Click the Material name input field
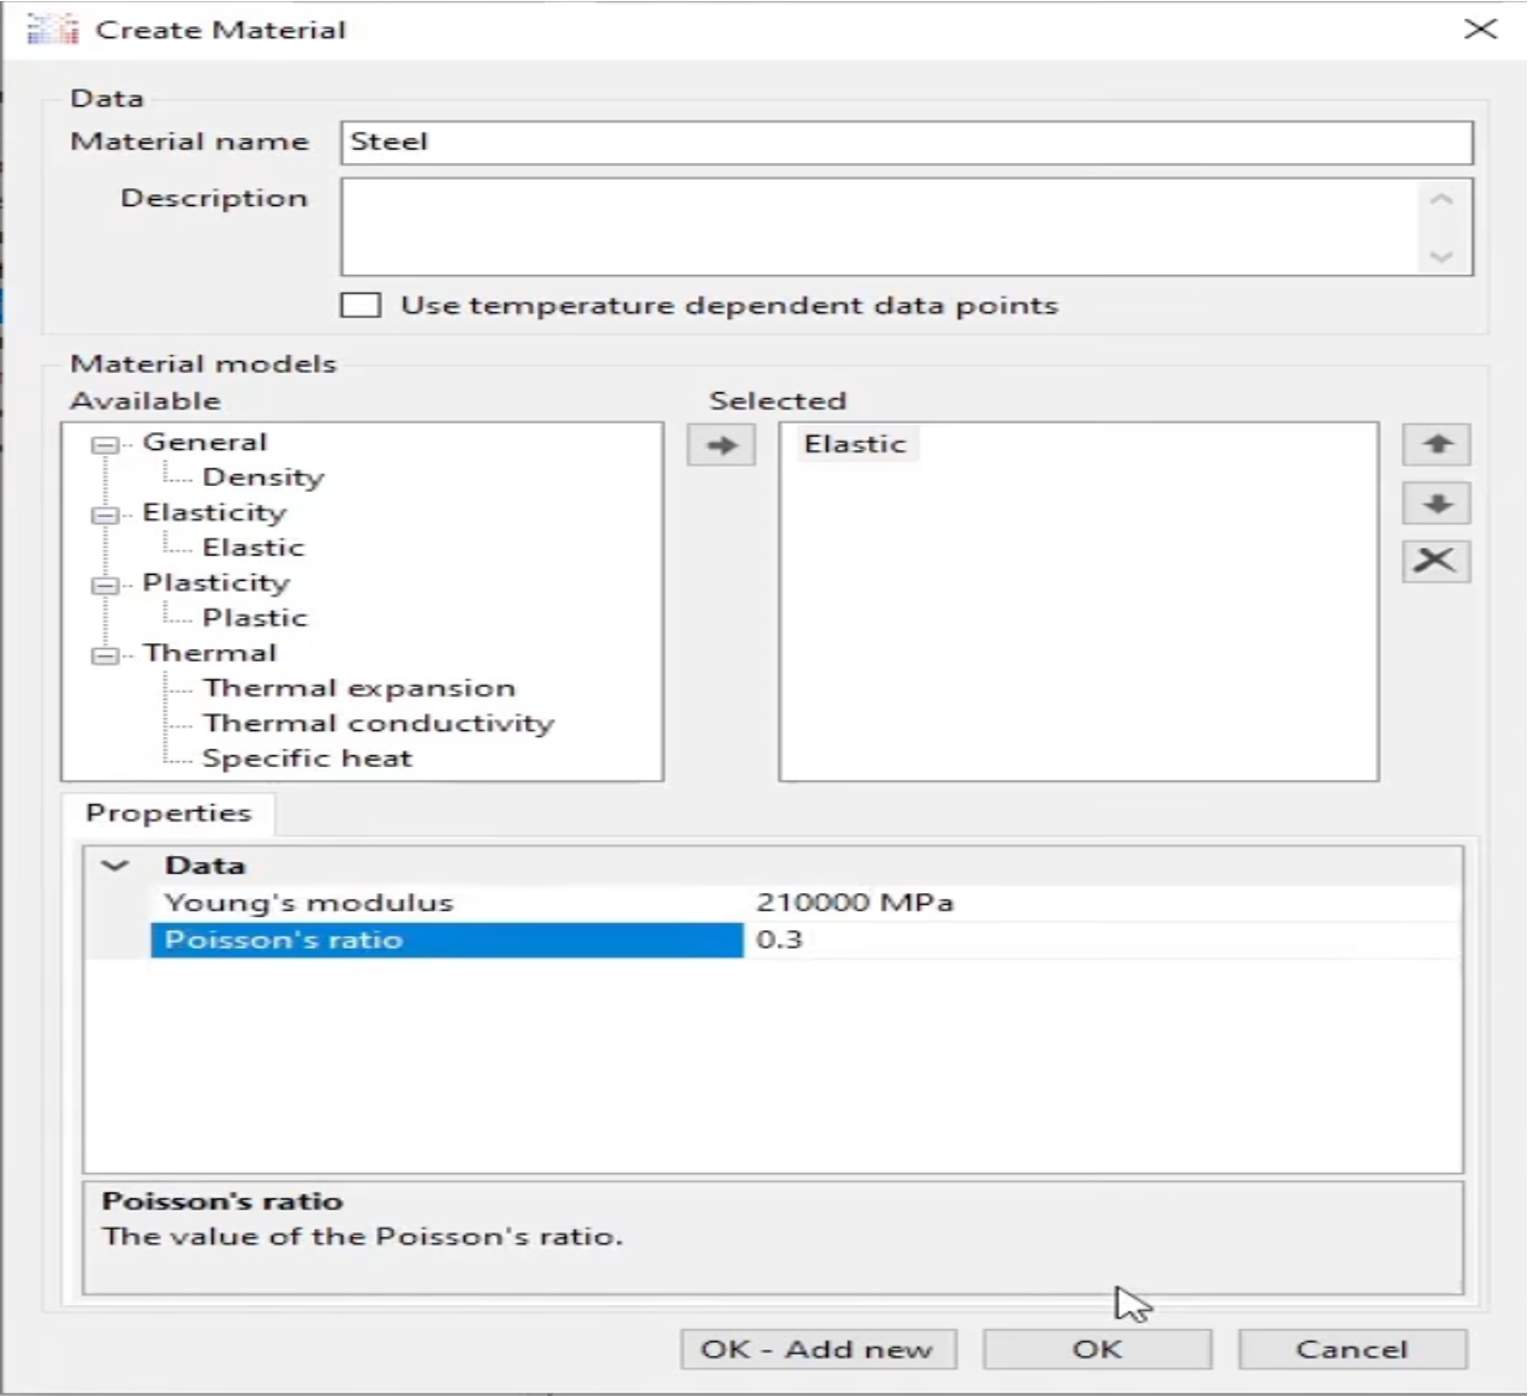 pos(906,142)
